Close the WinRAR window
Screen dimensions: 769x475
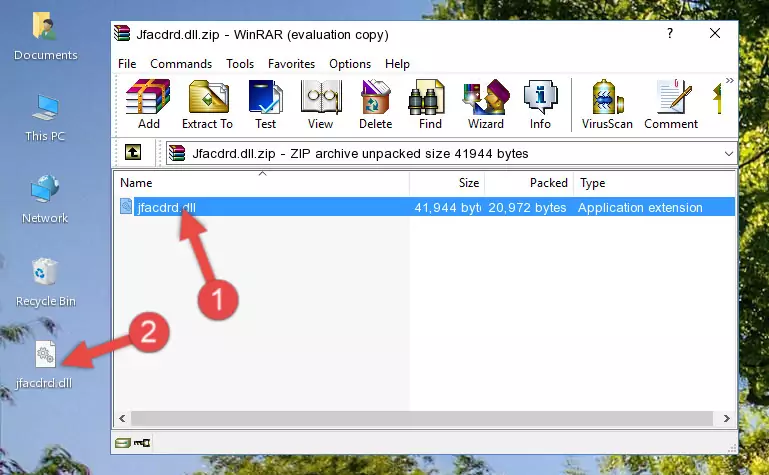click(715, 33)
